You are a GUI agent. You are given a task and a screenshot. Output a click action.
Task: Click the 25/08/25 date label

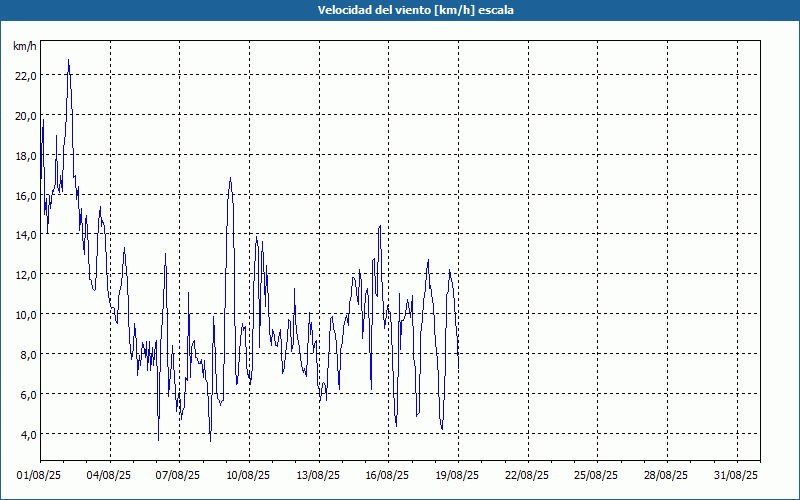(596, 475)
